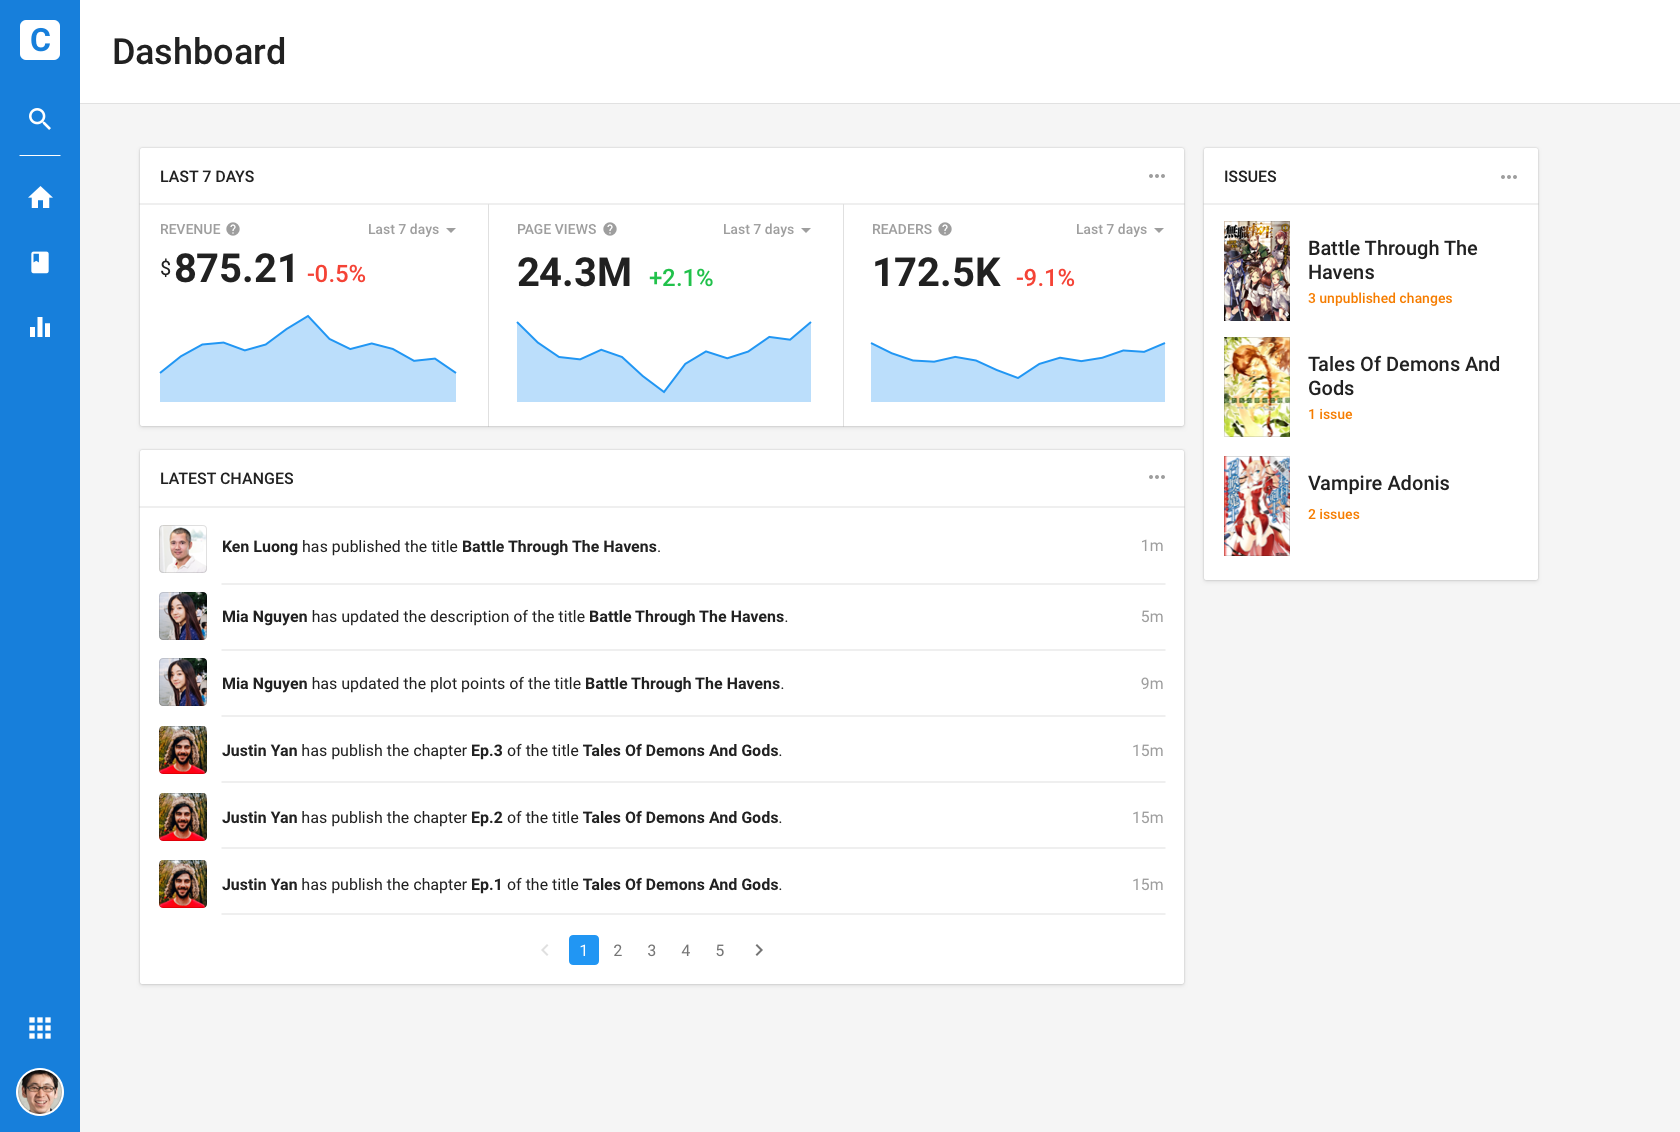
Task: Open the book titles icon in sidebar
Action: pyautogui.click(x=40, y=262)
